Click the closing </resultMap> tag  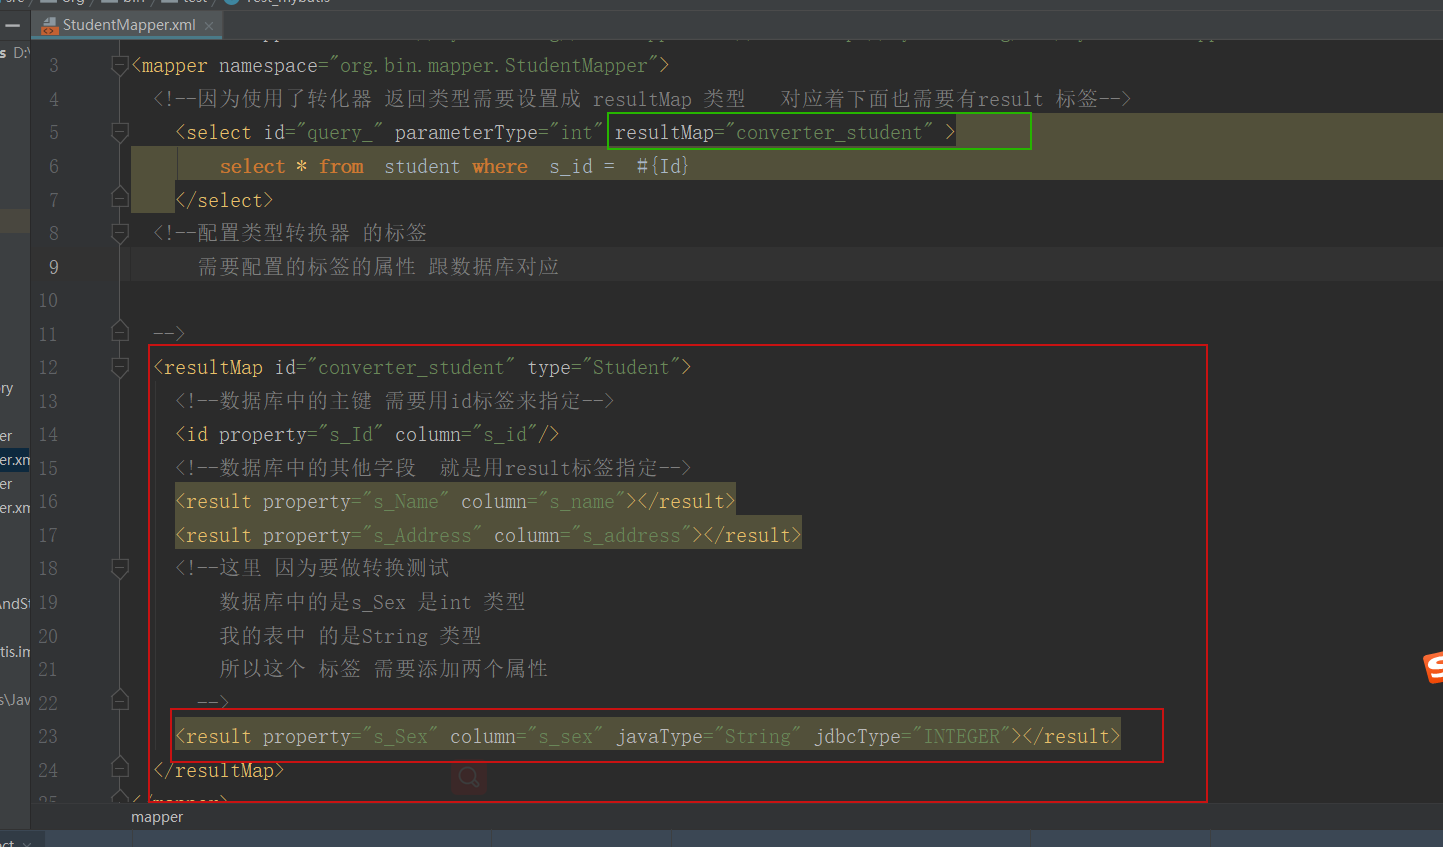click(219, 770)
